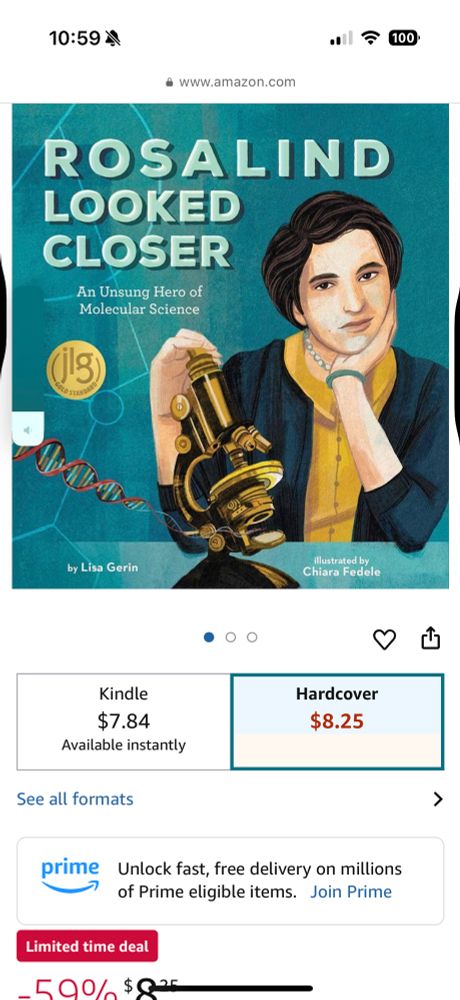Expand formats with the right chevron arrow

point(438,799)
